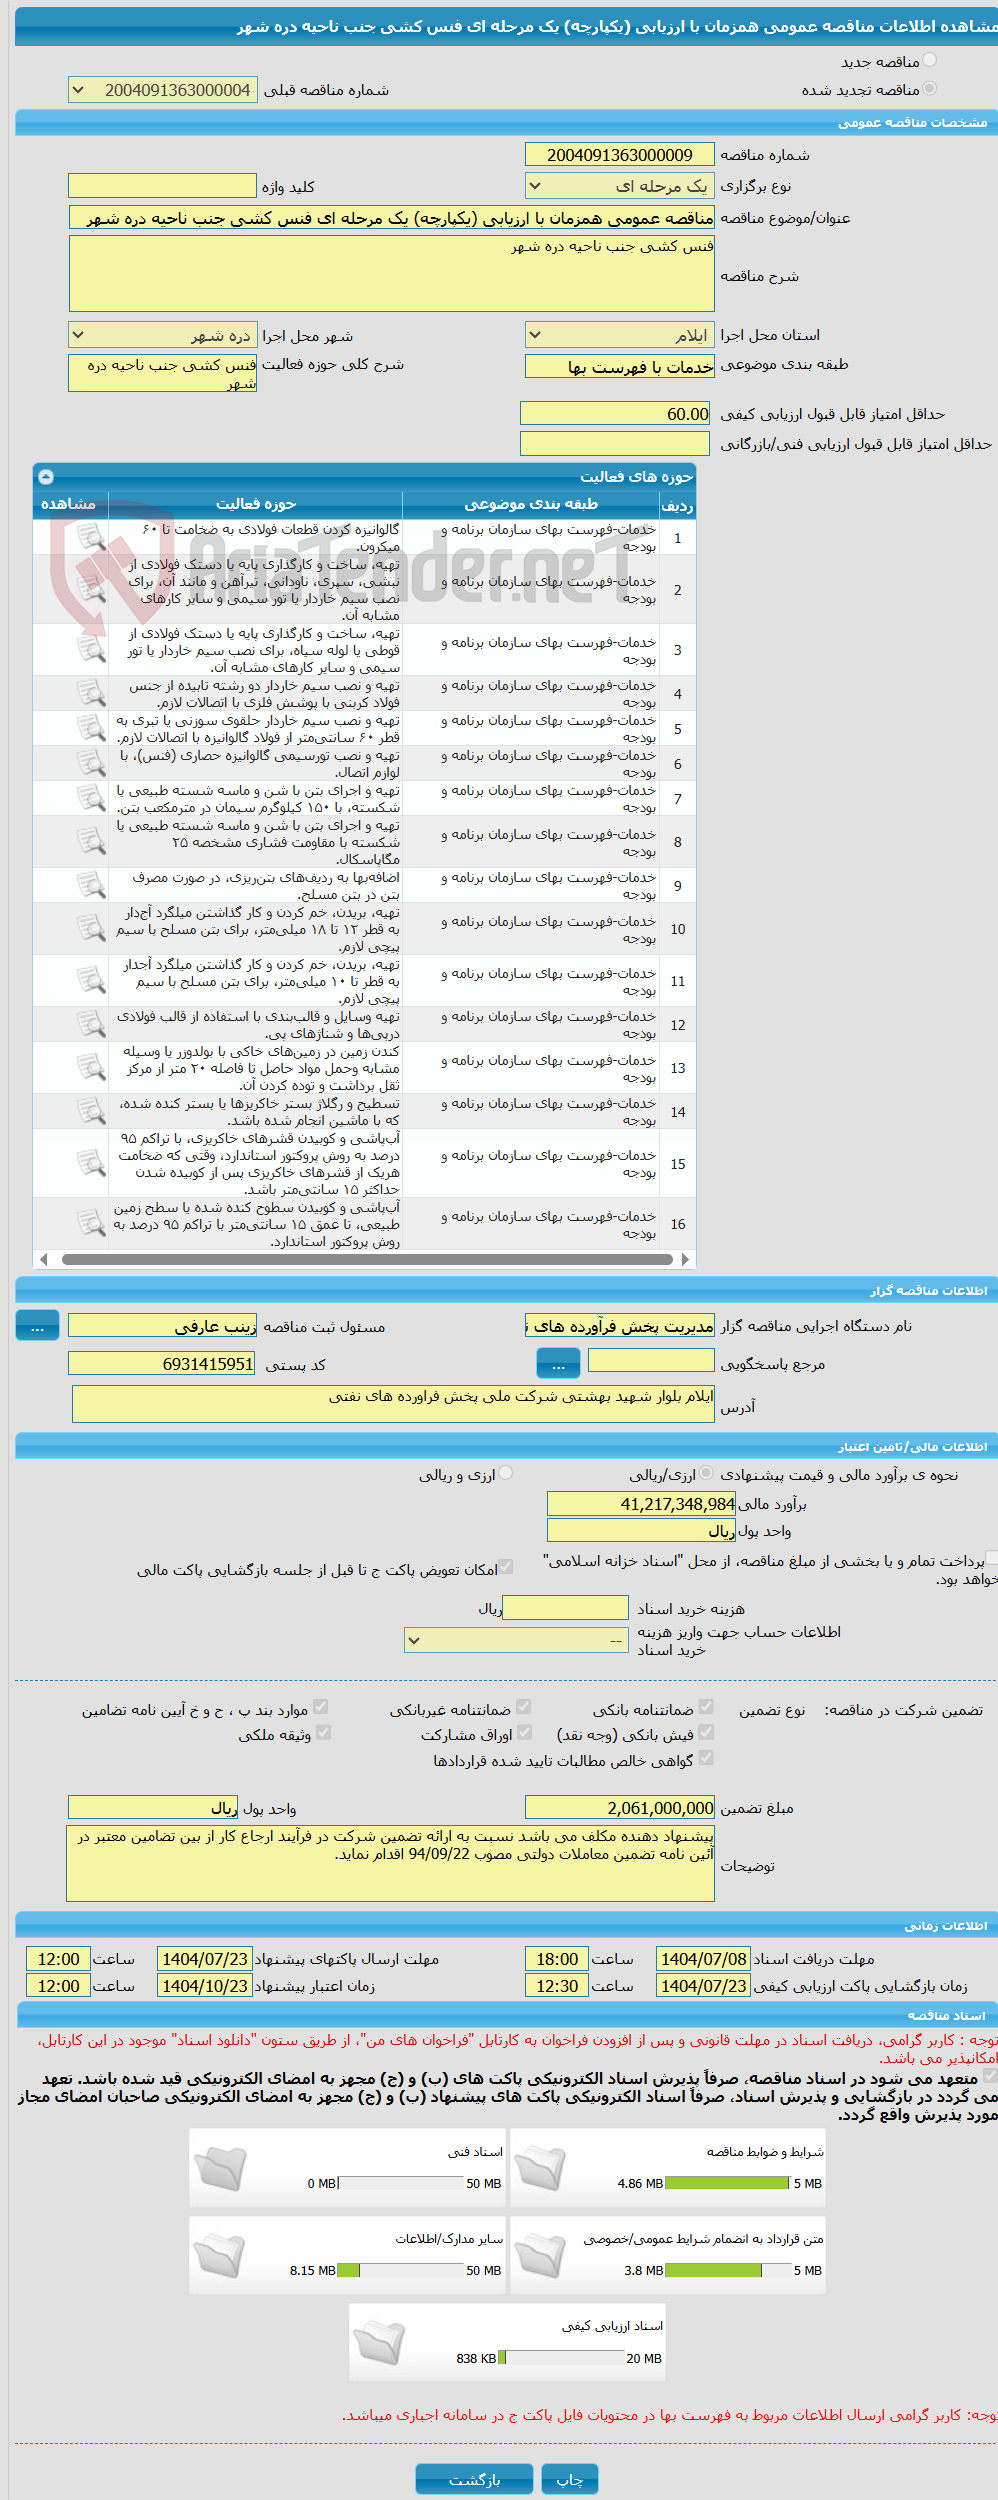Viewport: 998px width, 2500px height.
Task: Toggle گواهی خالص مطالبات checkbox
Action: (x=706, y=1757)
